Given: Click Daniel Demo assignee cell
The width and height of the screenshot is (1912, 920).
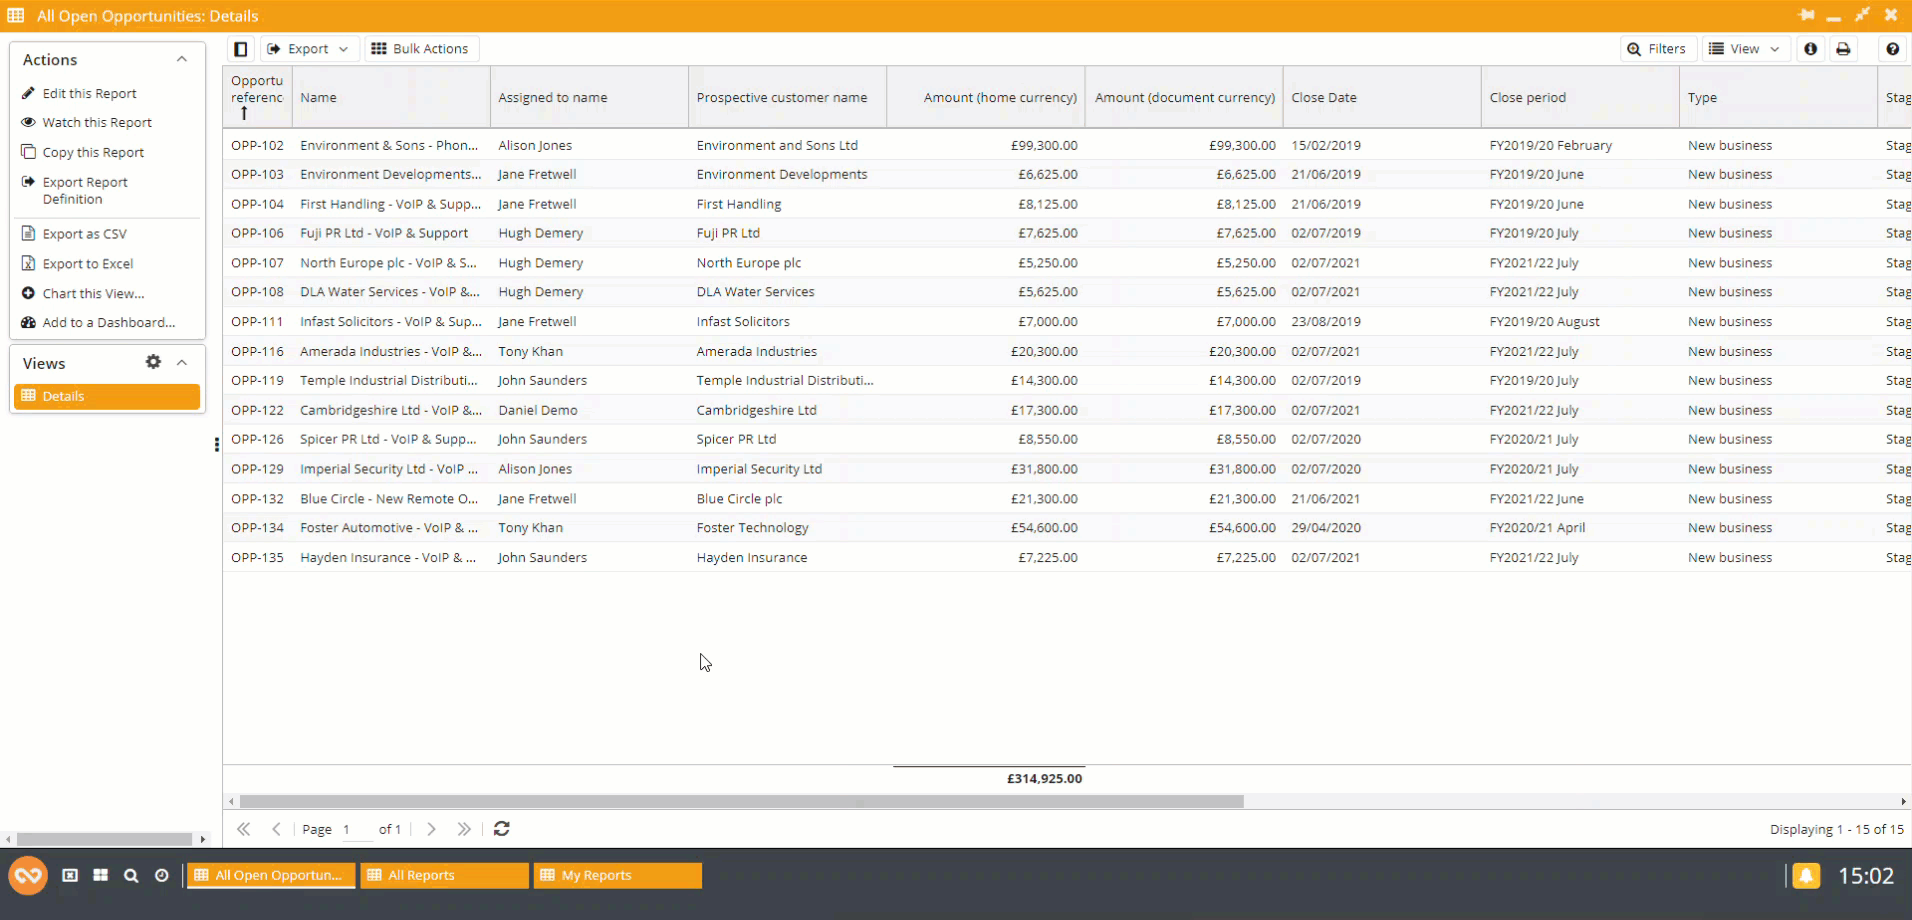Looking at the screenshot, I should pyautogui.click(x=538, y=410).
